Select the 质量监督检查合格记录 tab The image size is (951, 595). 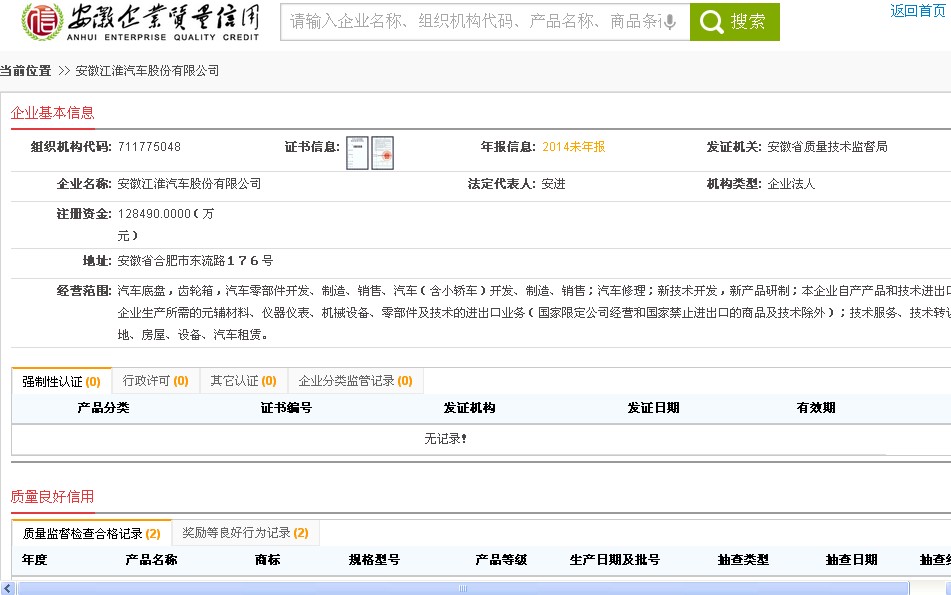(x=91, y=533)
